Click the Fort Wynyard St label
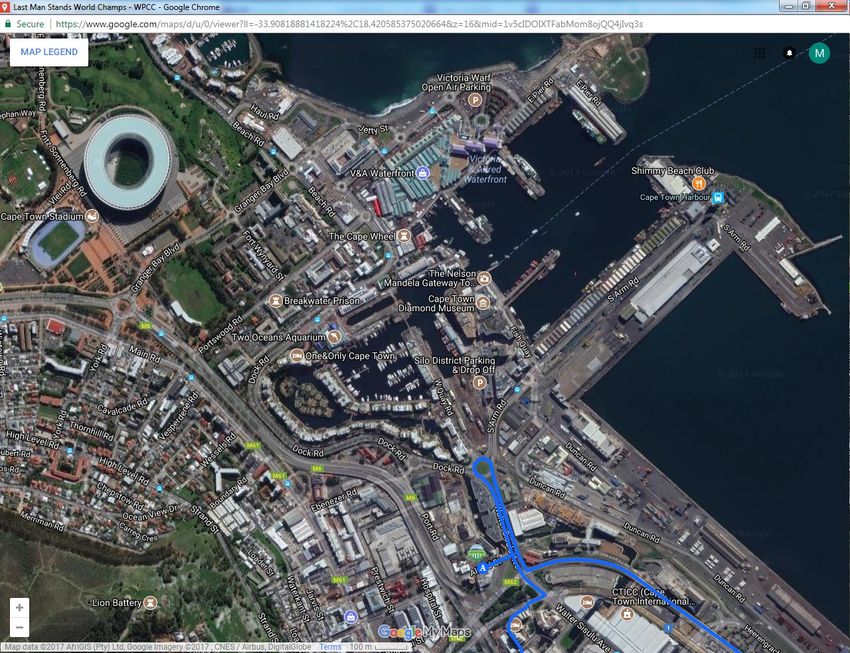The image size is (850, 653). coord(262,255)
